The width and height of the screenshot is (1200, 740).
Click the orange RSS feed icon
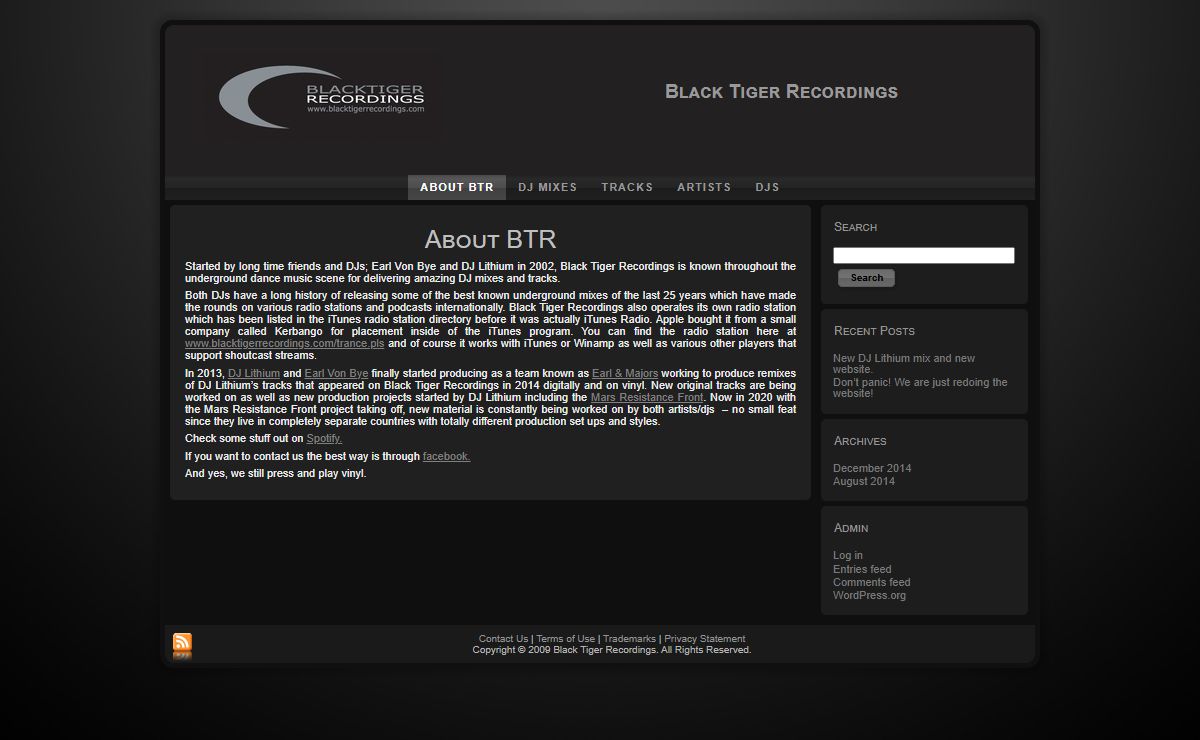pyautogui.click(x=182, y=645)
